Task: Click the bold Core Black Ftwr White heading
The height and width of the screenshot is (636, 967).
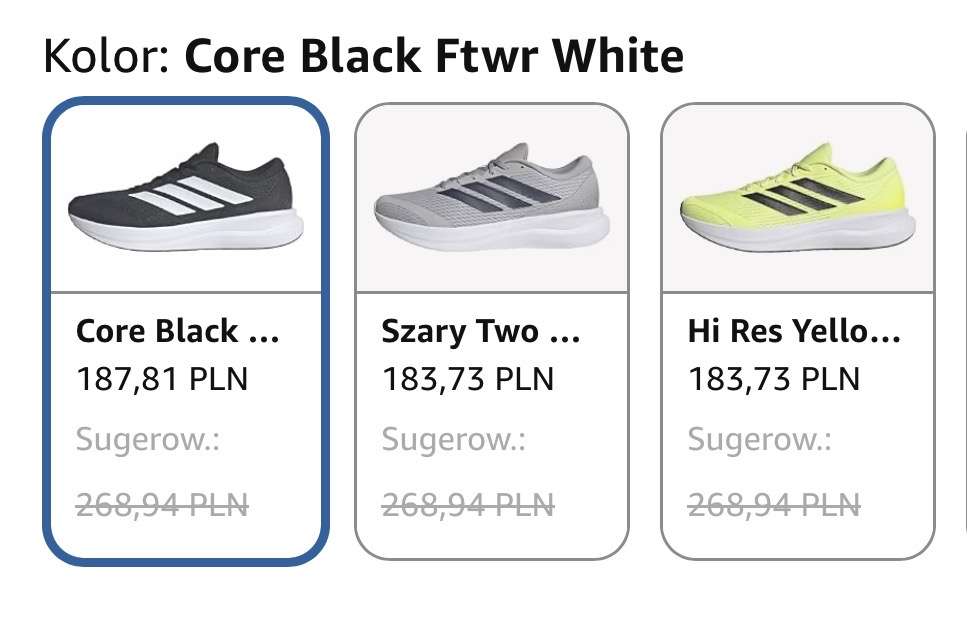Action: tap(434, 56)
